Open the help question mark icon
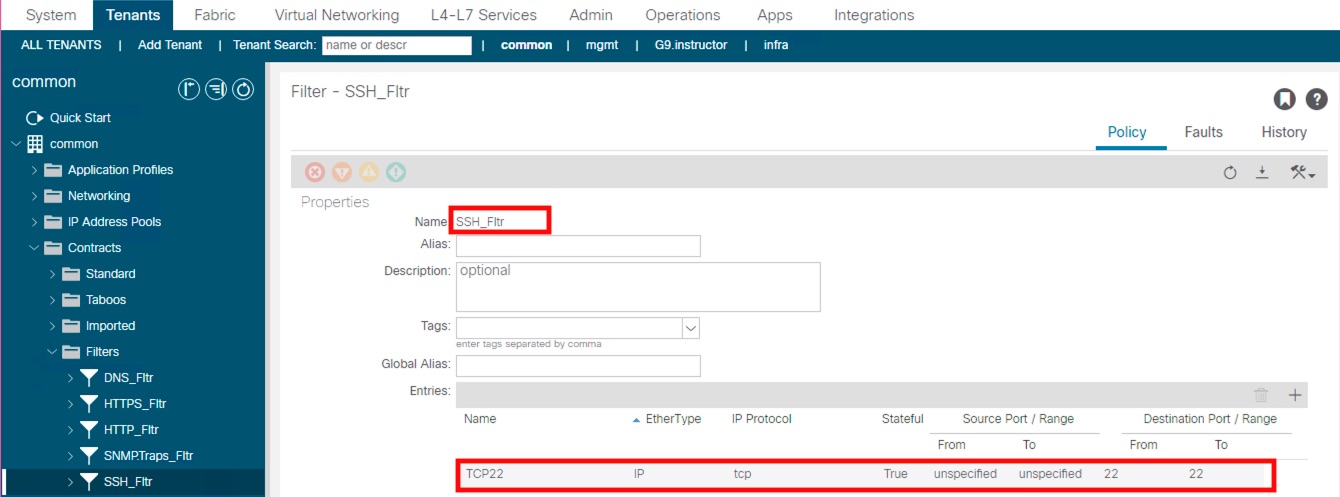The width and height of the screenshot is (1340, 497). (x=1317, y=99)
